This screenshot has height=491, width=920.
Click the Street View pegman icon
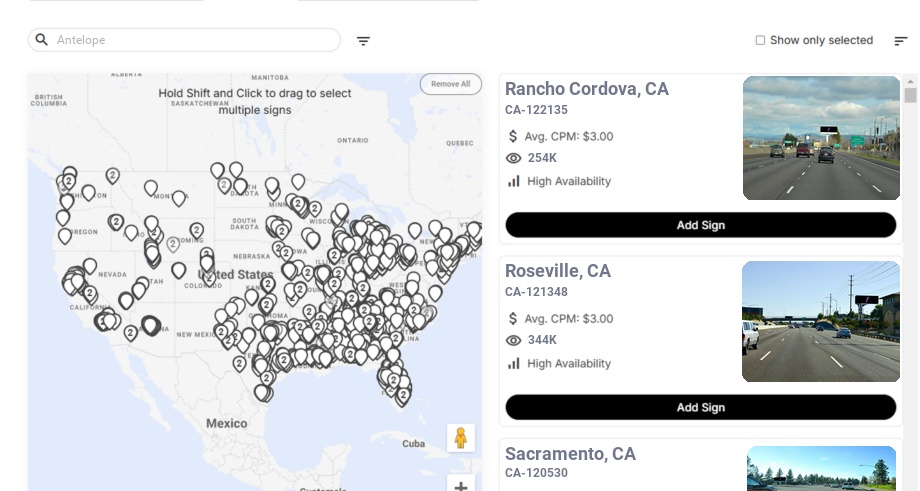click(x=460, y=438)
